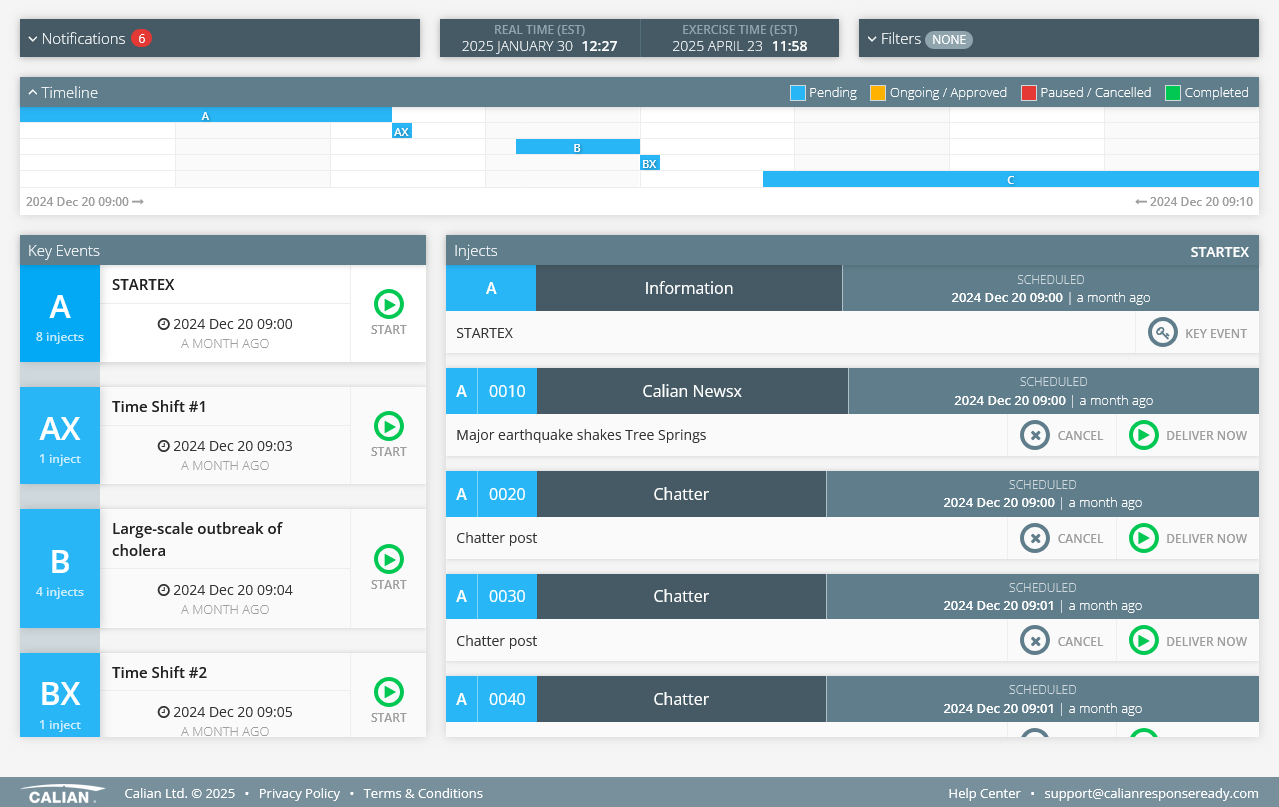Start the STARTEX key event A
This screenshot has height=807, width=1279.
coord(388,305)
